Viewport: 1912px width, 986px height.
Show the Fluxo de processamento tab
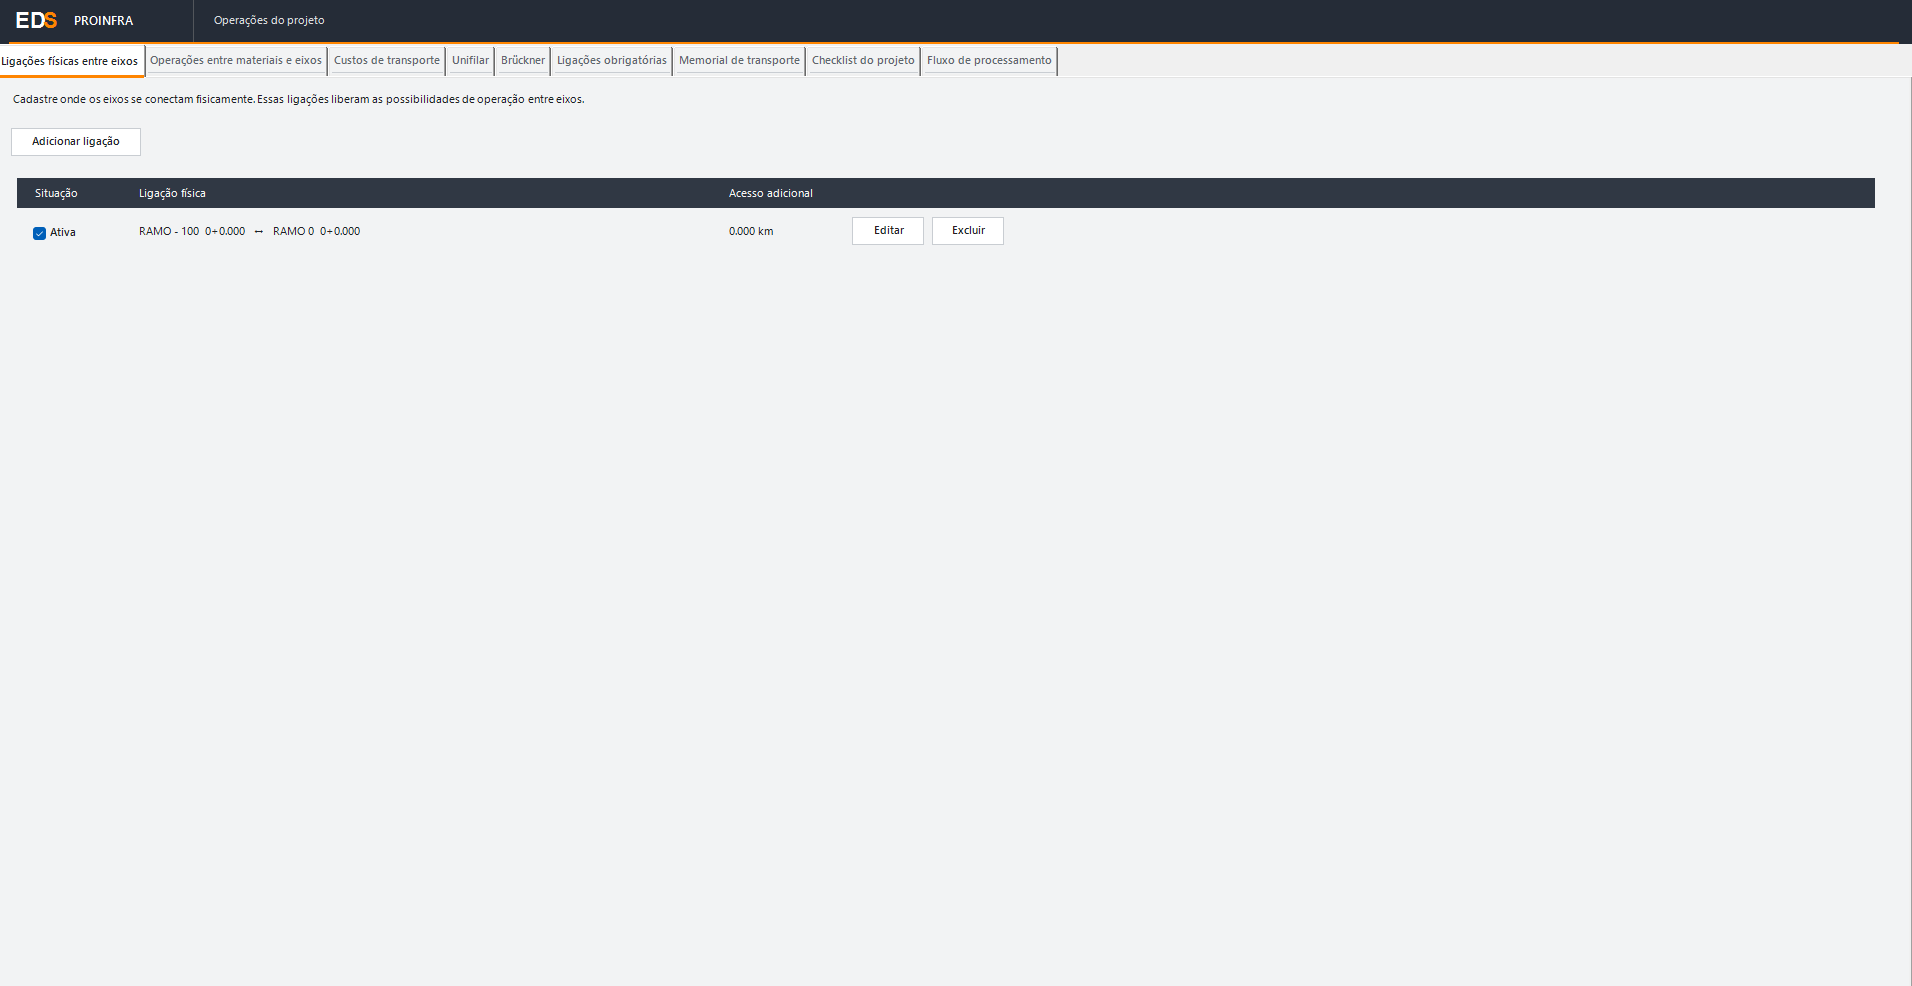pyautogui.click(x=989, y=60)
